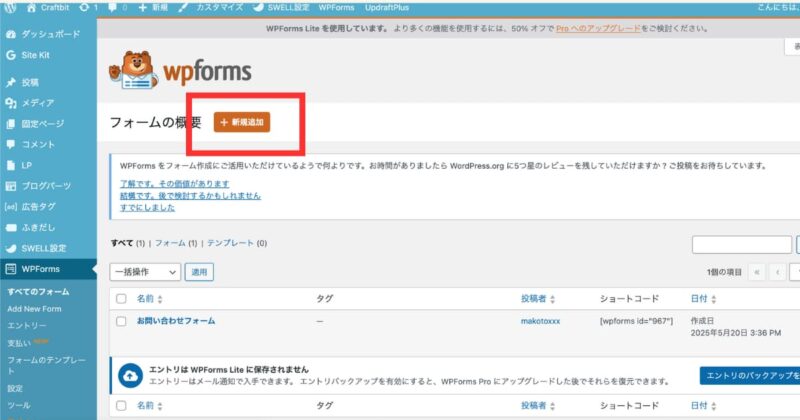Open UpdraftPlus in the admin bar

click(x=387, y=8)
